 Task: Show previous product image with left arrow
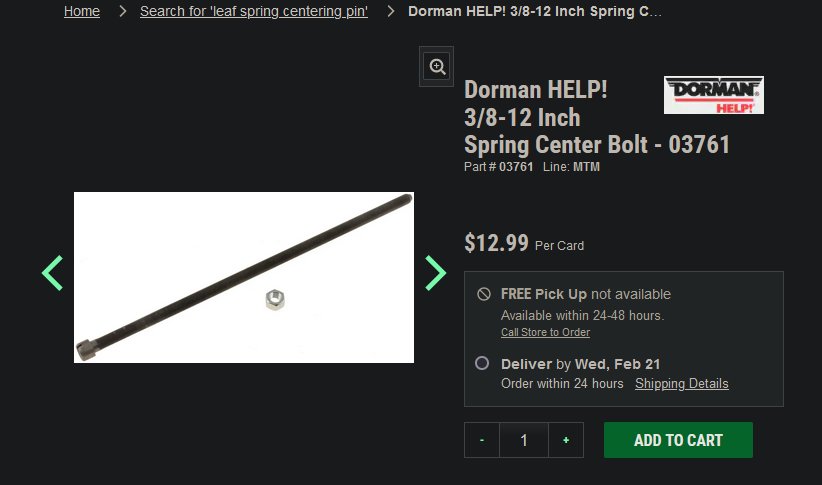pyautogui.click(x=52, y=273)
